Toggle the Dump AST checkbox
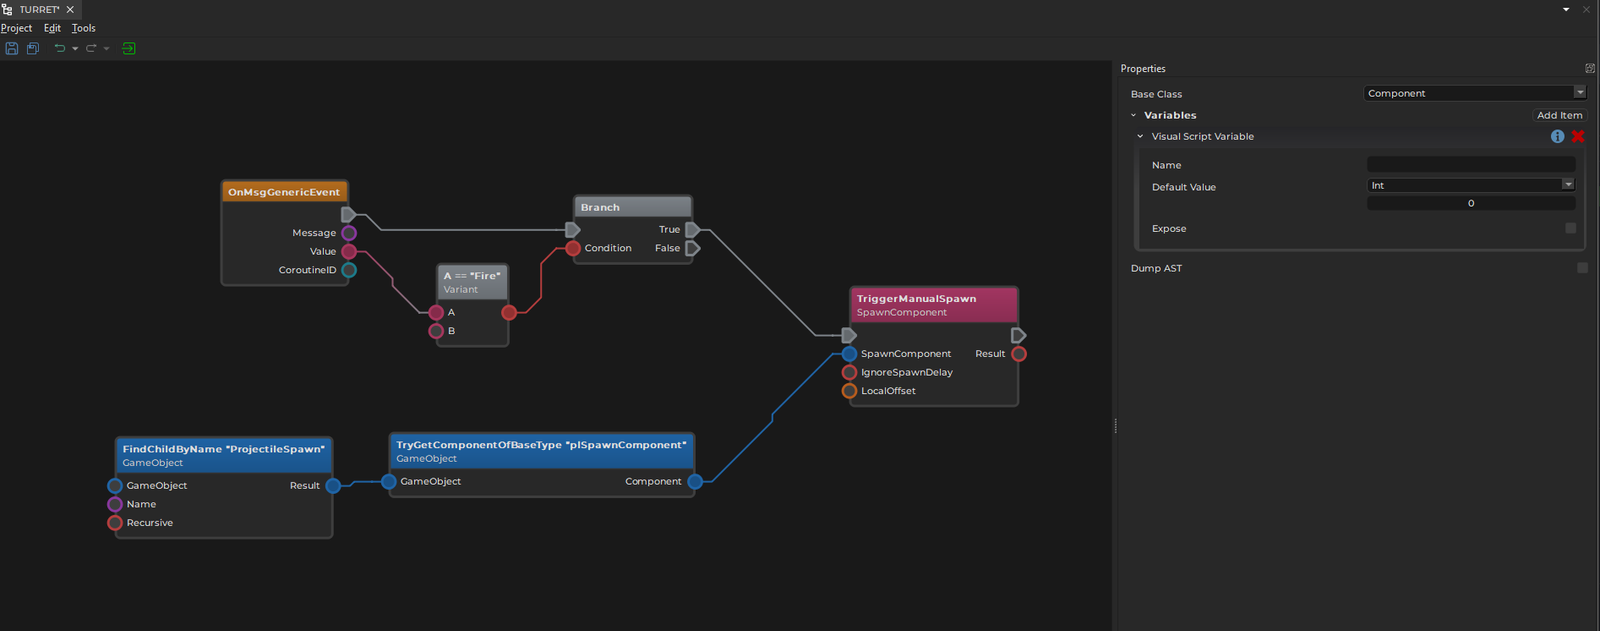1600x631 pixels. coord(1582,268)
